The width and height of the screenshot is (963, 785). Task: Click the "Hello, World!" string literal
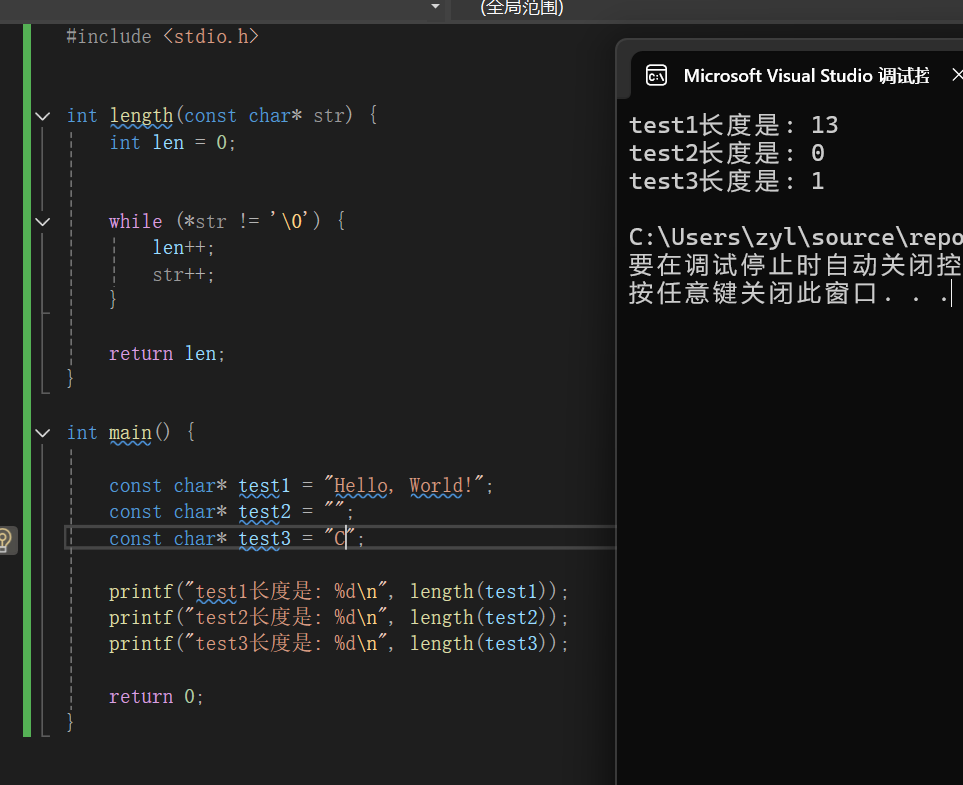click(x=404, y=485)
